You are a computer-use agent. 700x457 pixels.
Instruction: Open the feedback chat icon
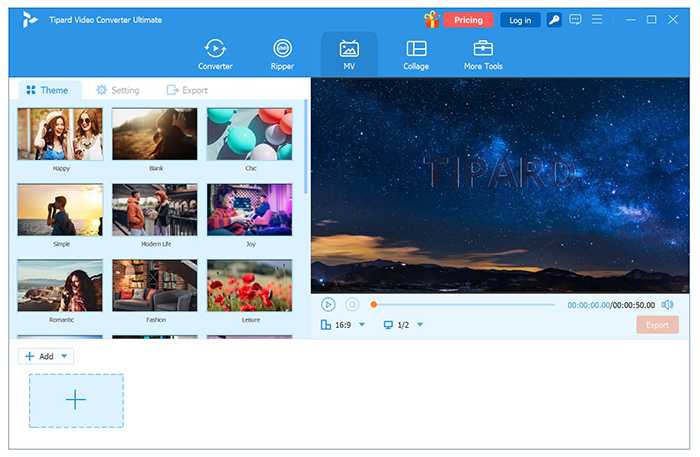tap(575, 20)
